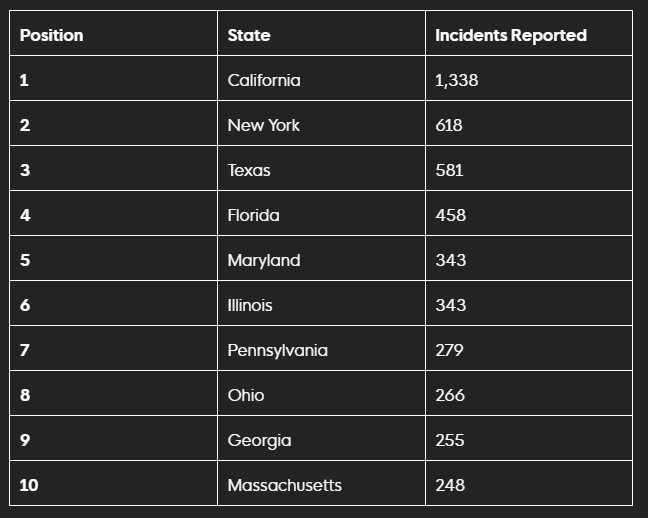The image size is (648, 518).
Task: Select the California state cell
Action: [264, 80]
